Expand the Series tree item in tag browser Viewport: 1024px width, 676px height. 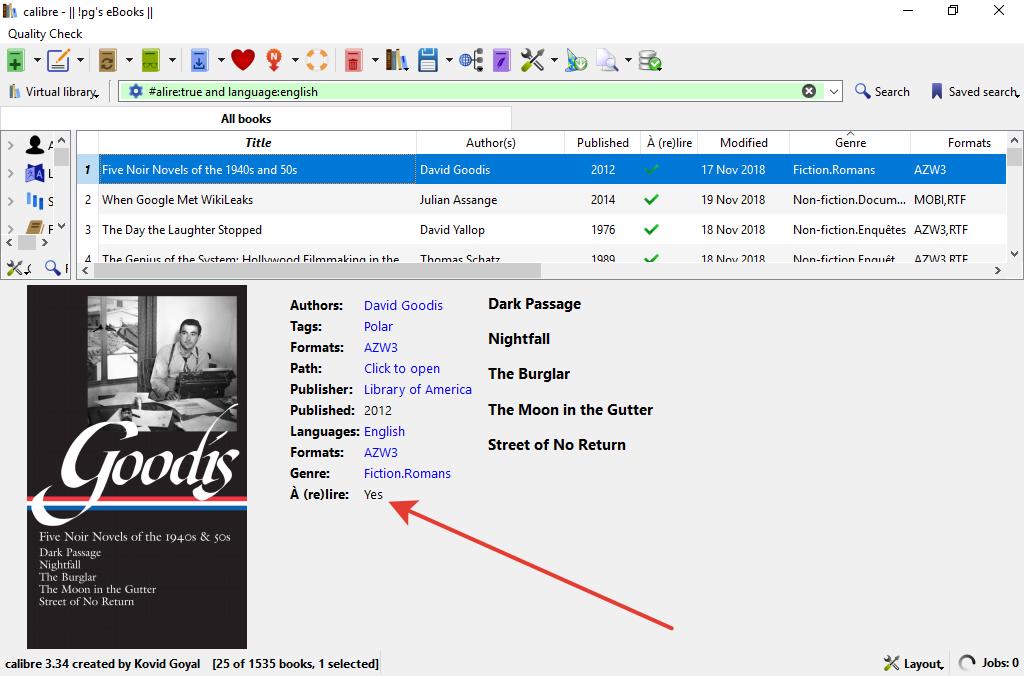(x=10, y=201)
